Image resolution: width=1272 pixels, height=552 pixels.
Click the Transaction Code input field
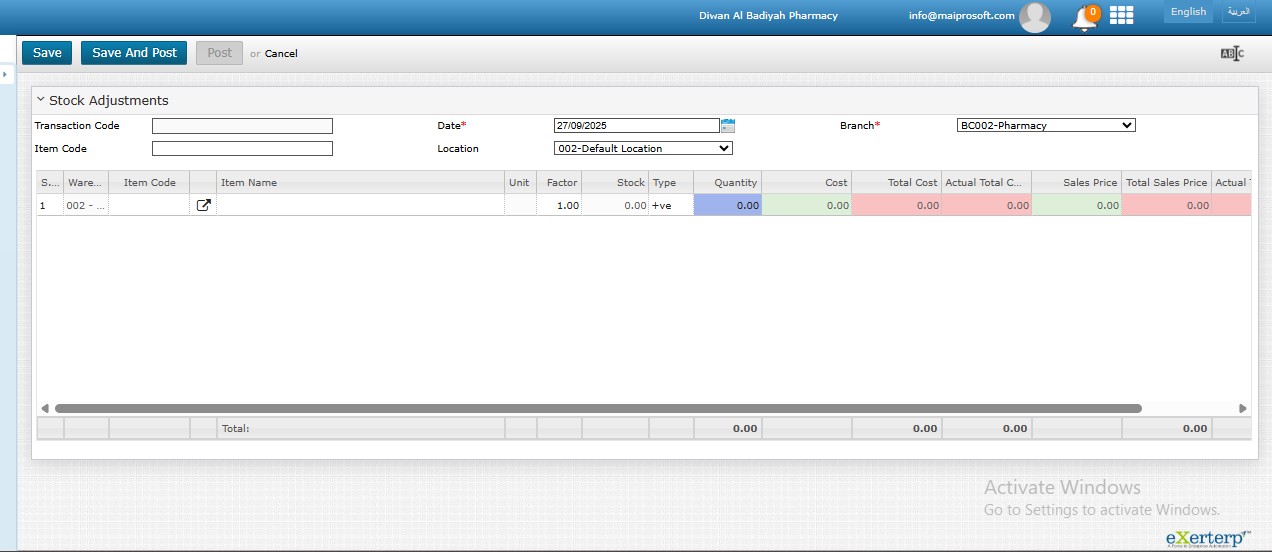(x=242, y=126)
